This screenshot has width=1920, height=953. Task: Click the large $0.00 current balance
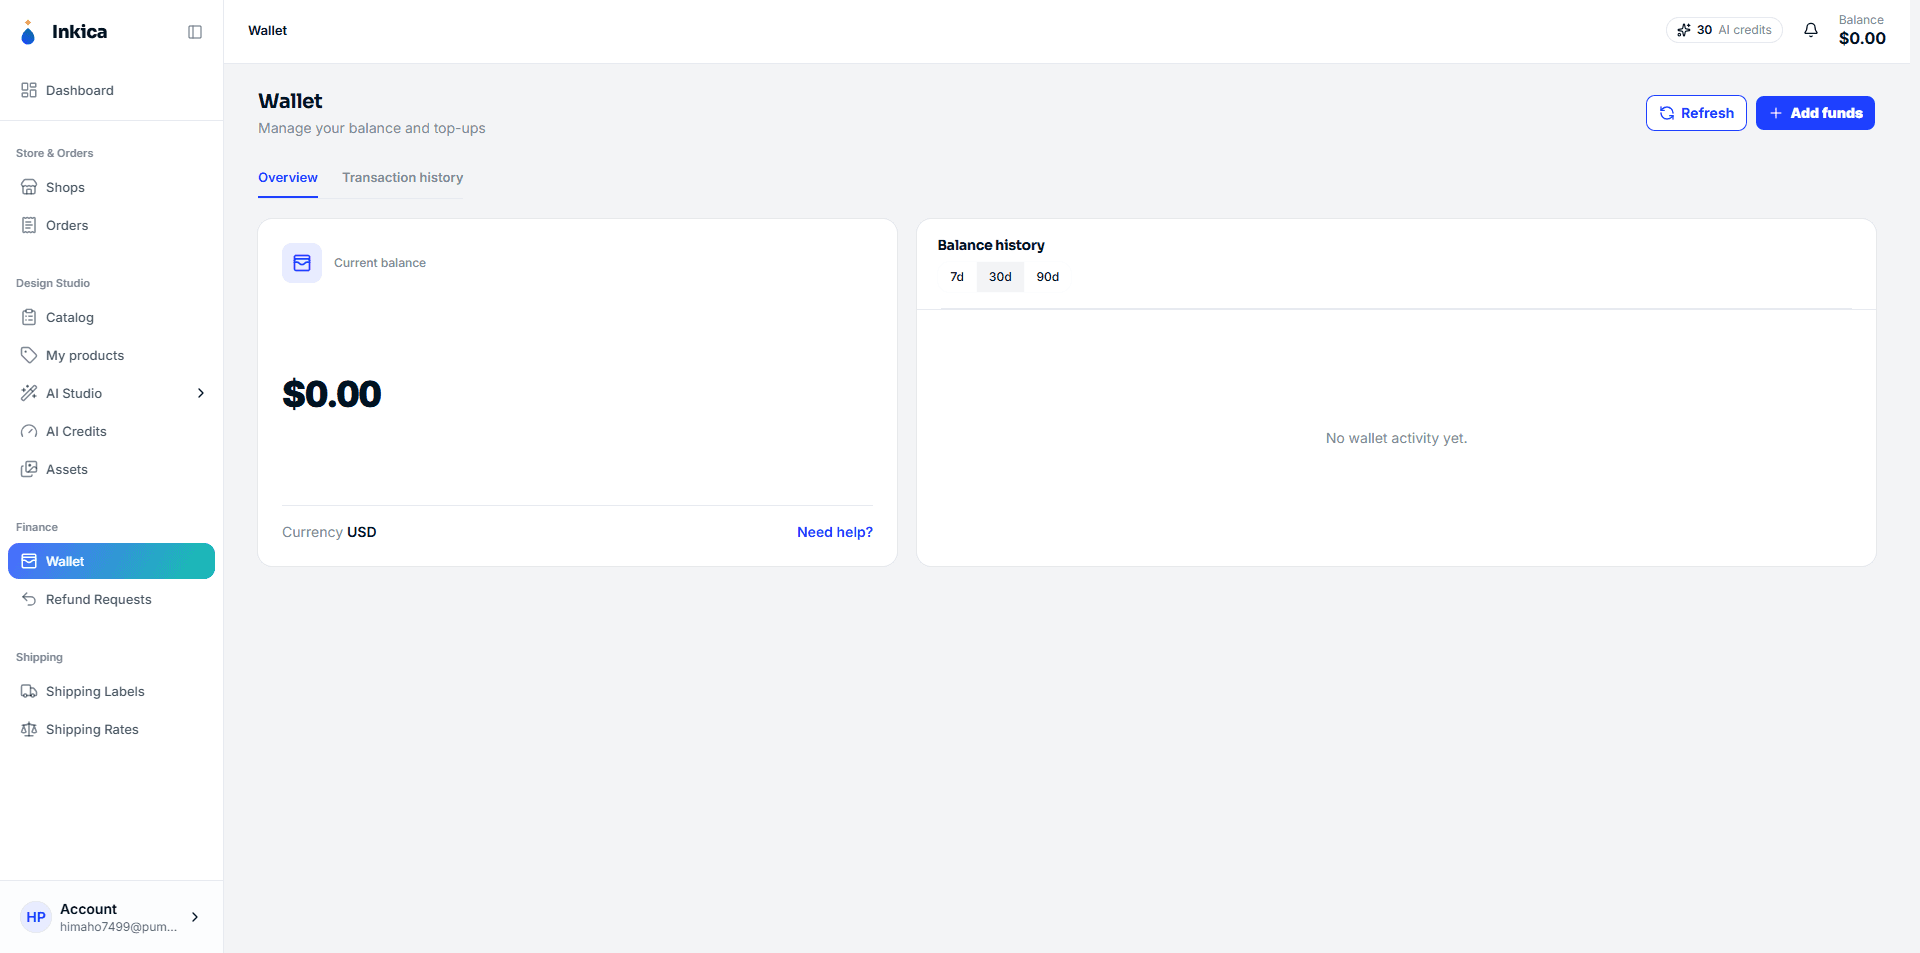pyautogui.click(x=332, y=394)
